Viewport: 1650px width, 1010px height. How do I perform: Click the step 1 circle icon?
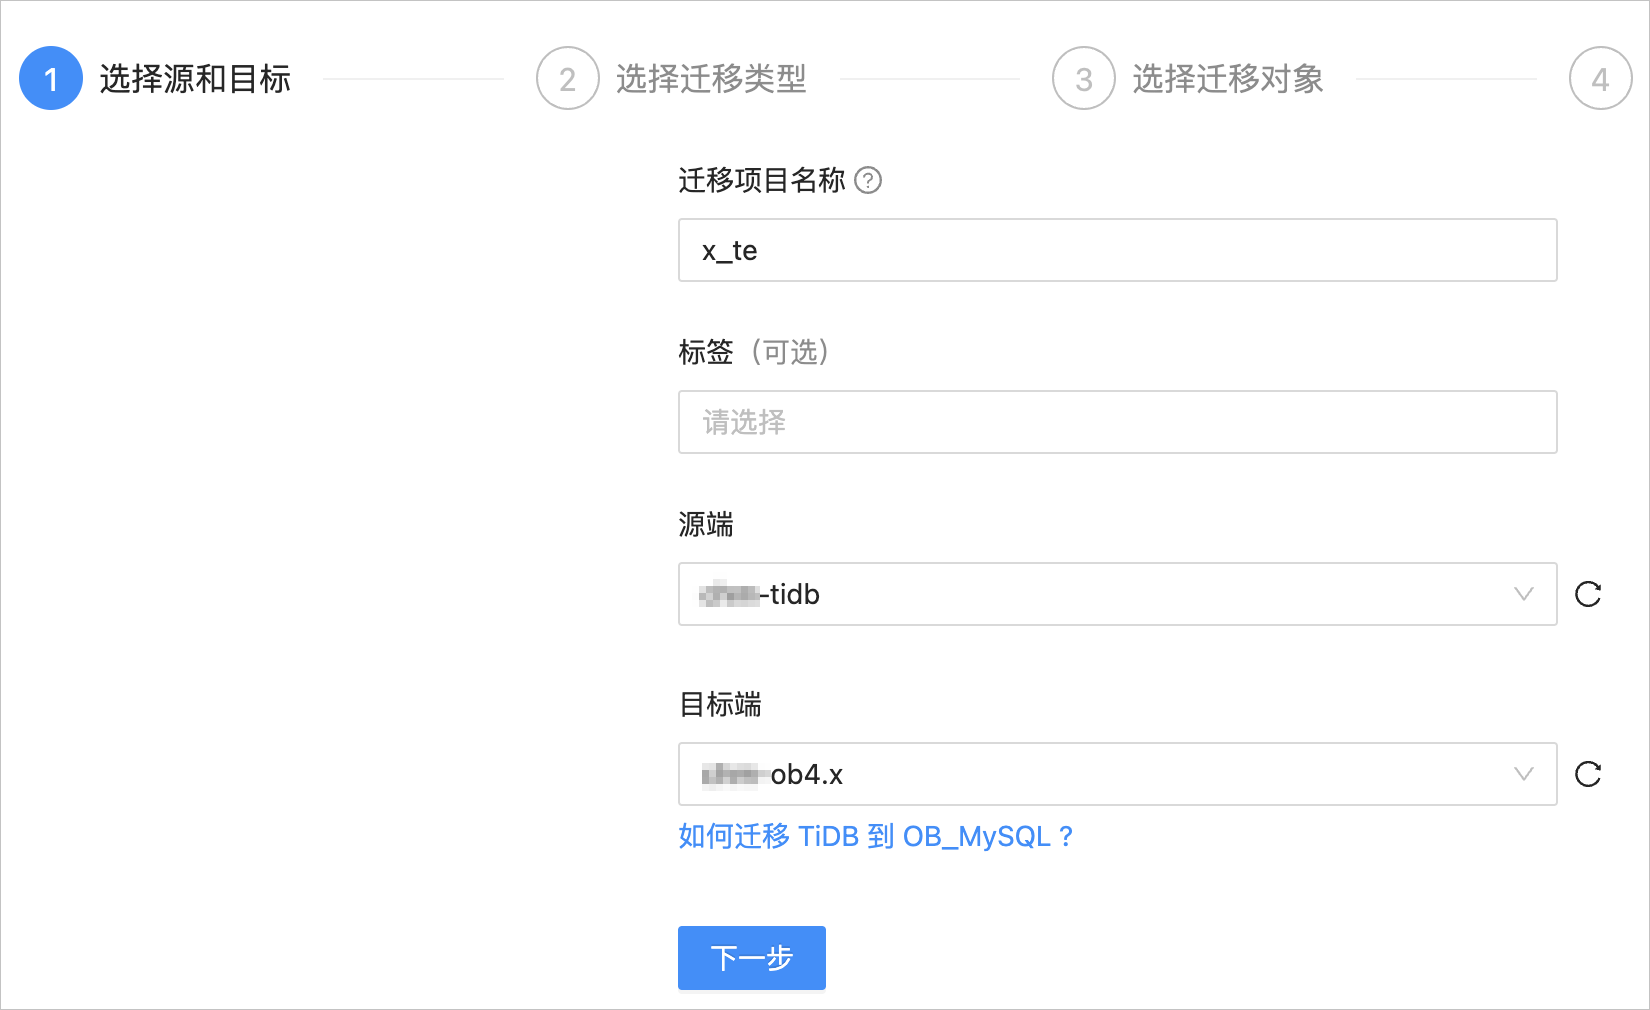51,79
